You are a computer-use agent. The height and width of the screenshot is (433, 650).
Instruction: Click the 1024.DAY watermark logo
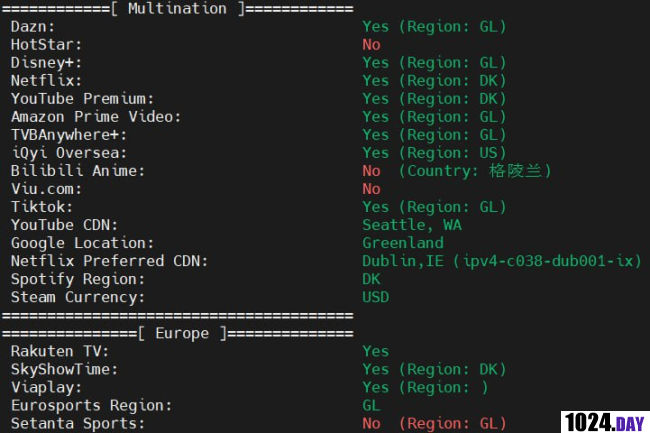605,422
